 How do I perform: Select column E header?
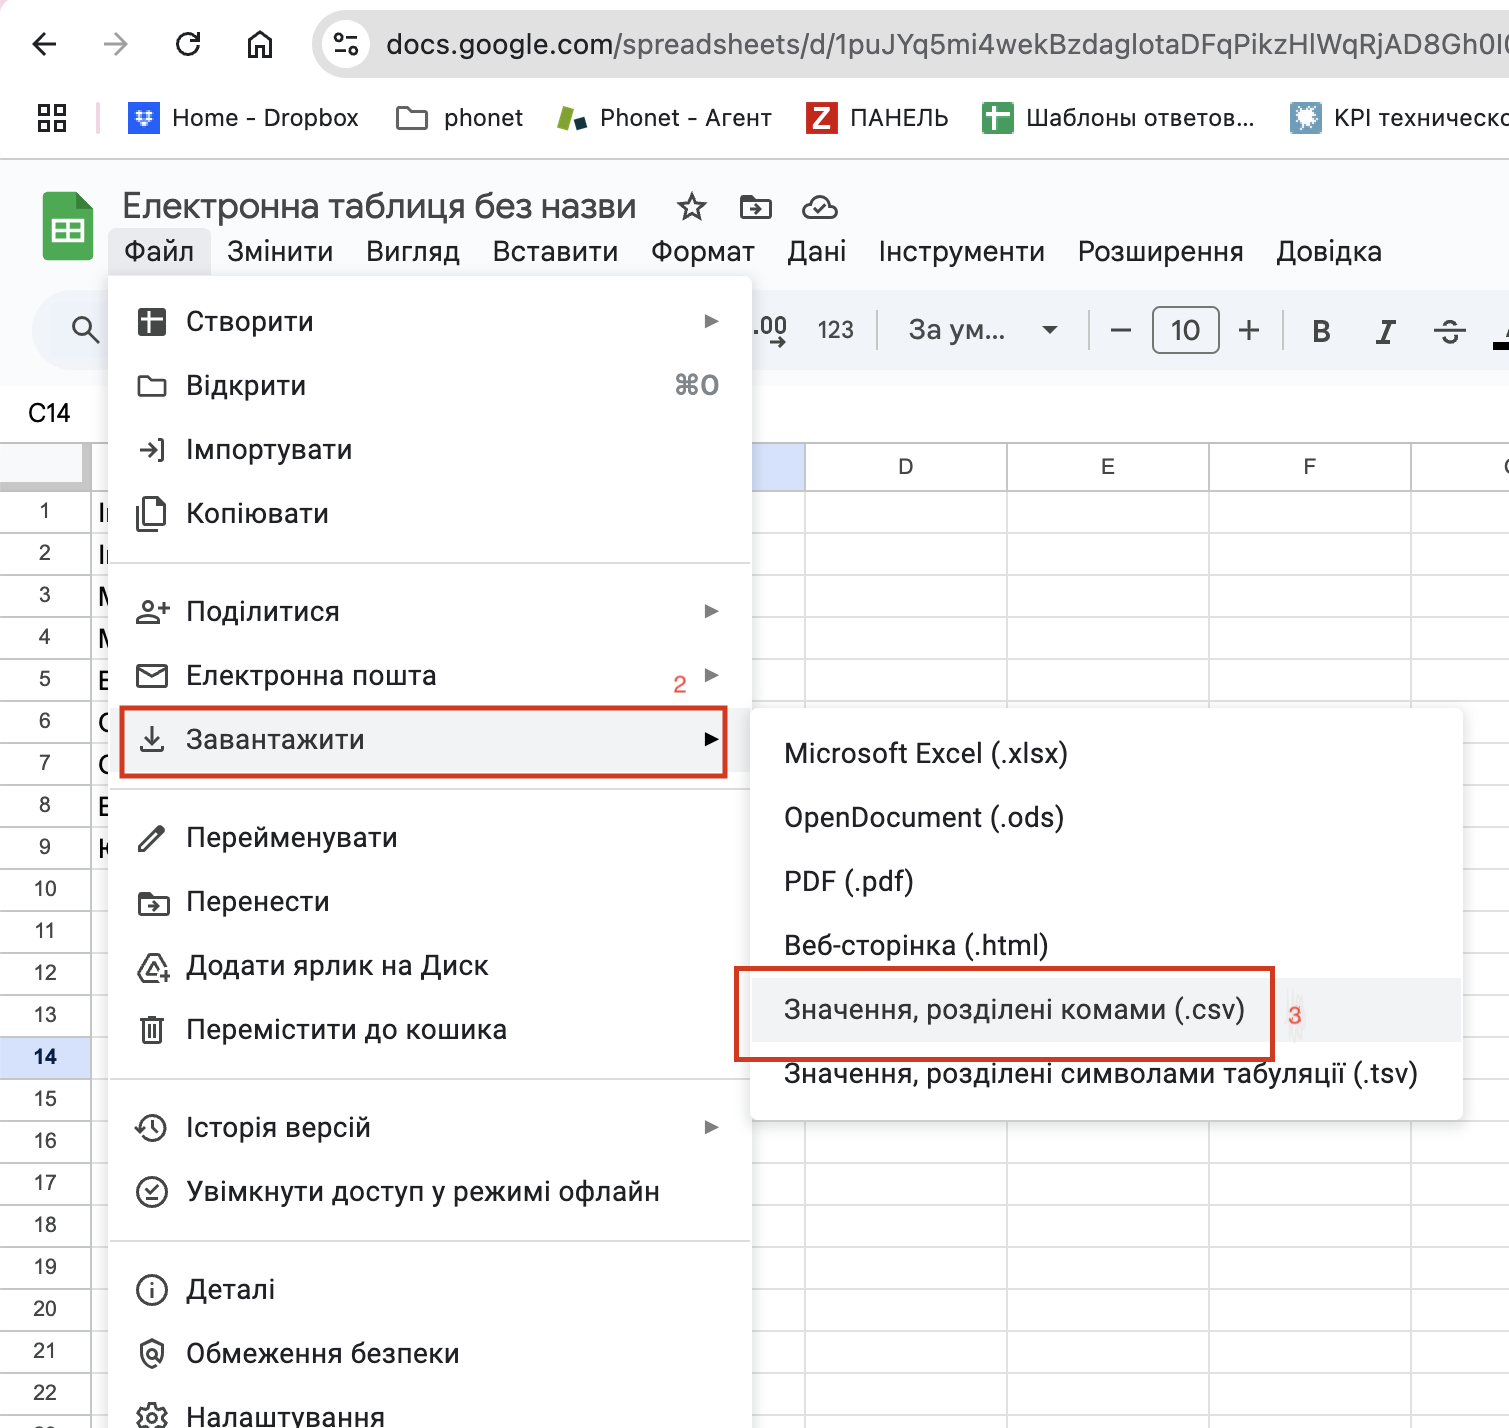pyautogui.click(x=1108, y=467)
